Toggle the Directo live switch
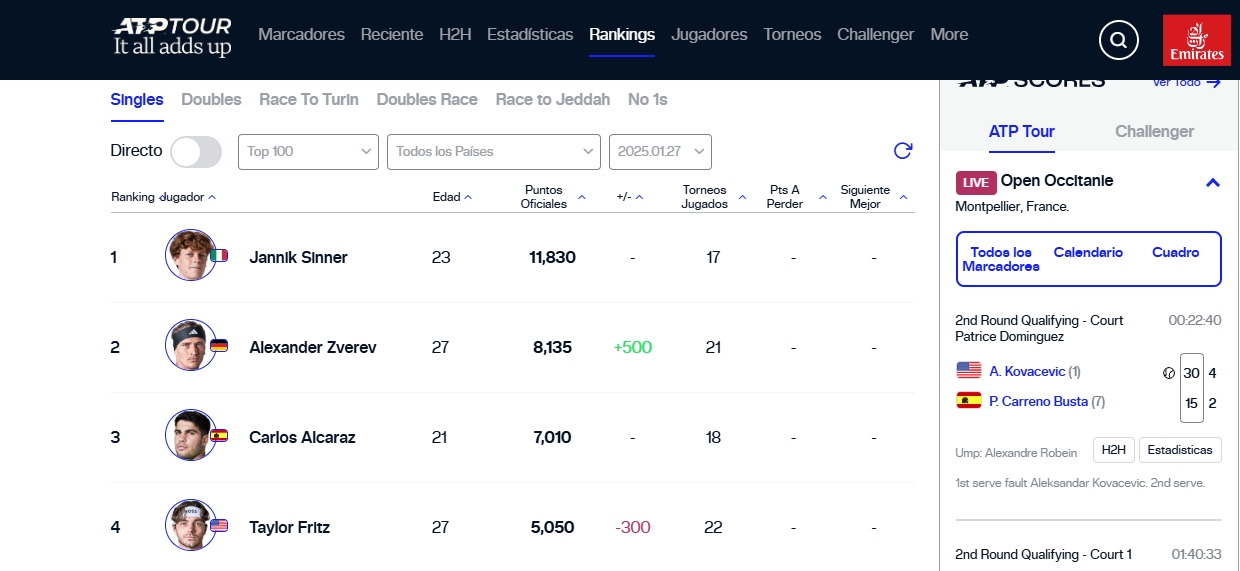Viewport: 1240px width, 571px height. (x=196, y=152)
